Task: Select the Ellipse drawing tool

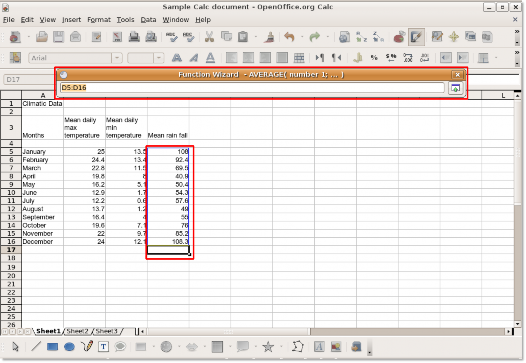Action: [x=69, y=347]
